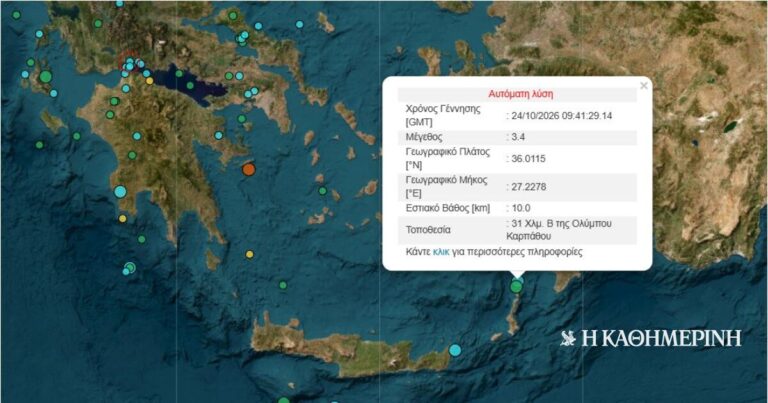Select the large green marker on Kefalonia
This screenshot has width=768, height=403.
pyautogui.click(x=46, y=77)
